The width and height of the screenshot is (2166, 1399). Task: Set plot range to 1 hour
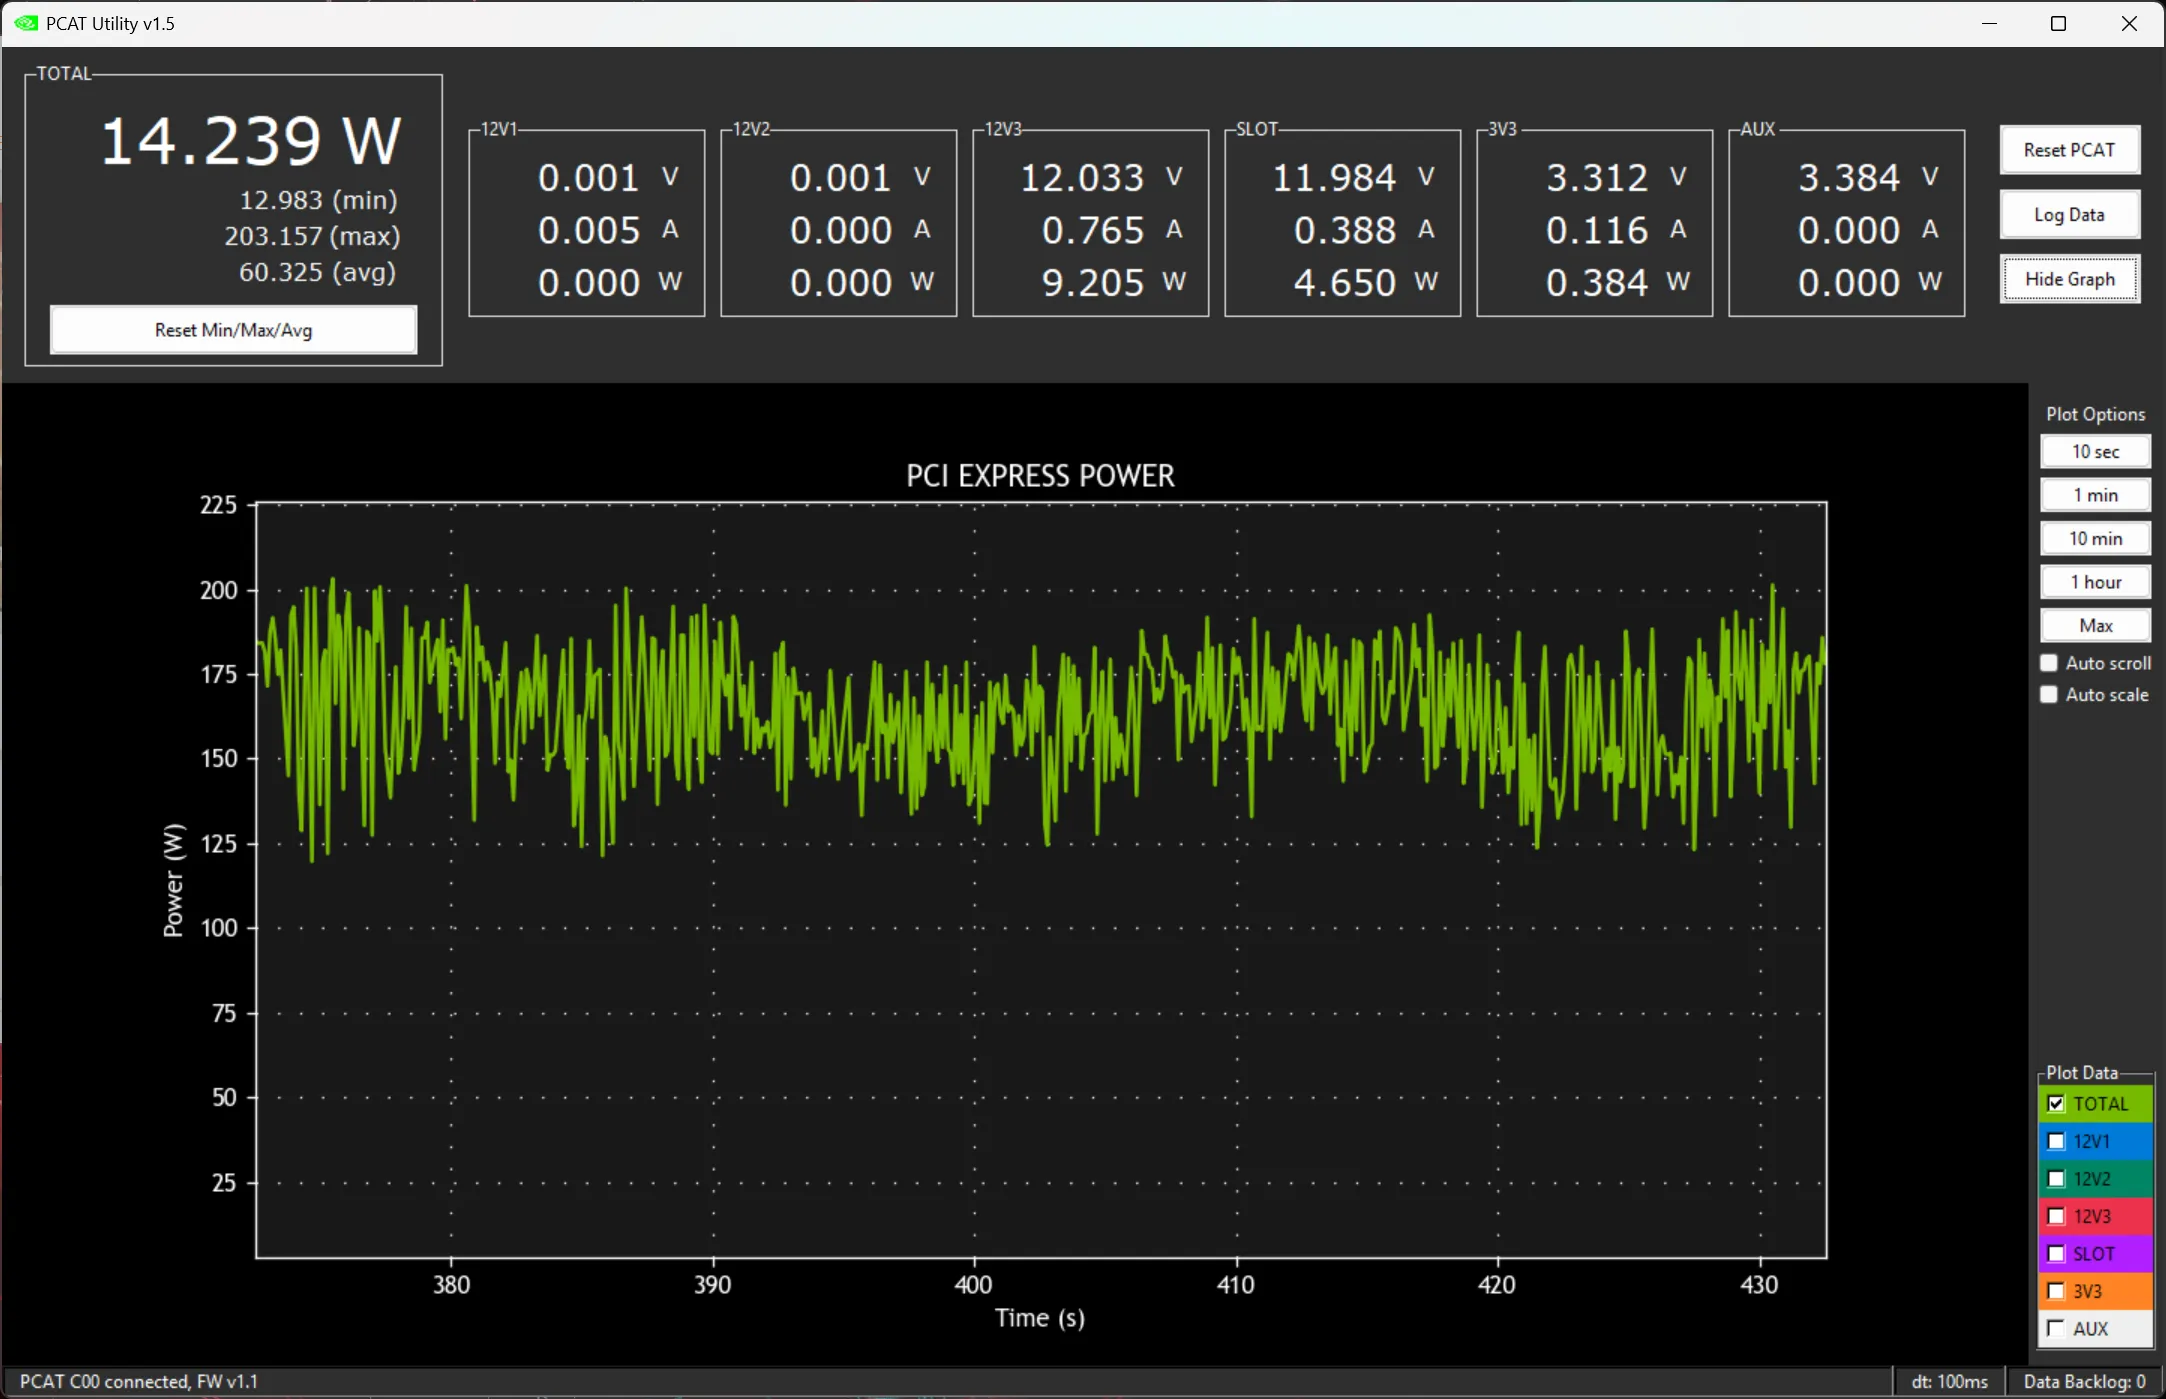[2095, 582]
